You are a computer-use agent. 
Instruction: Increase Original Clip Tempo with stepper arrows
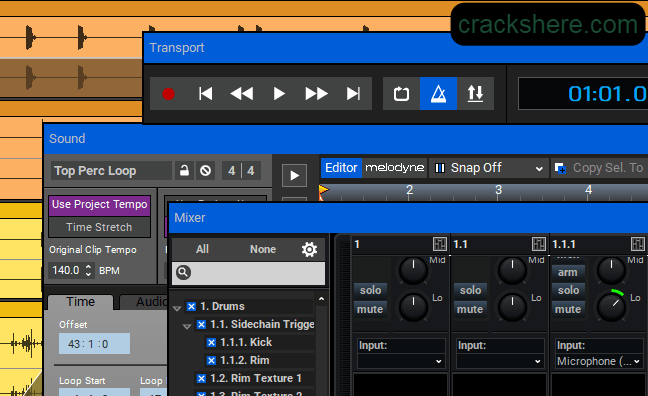[x=88, y=267]
